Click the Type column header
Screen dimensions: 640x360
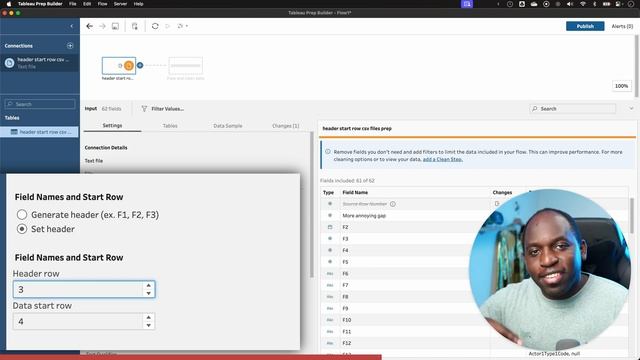pos(328,192)
